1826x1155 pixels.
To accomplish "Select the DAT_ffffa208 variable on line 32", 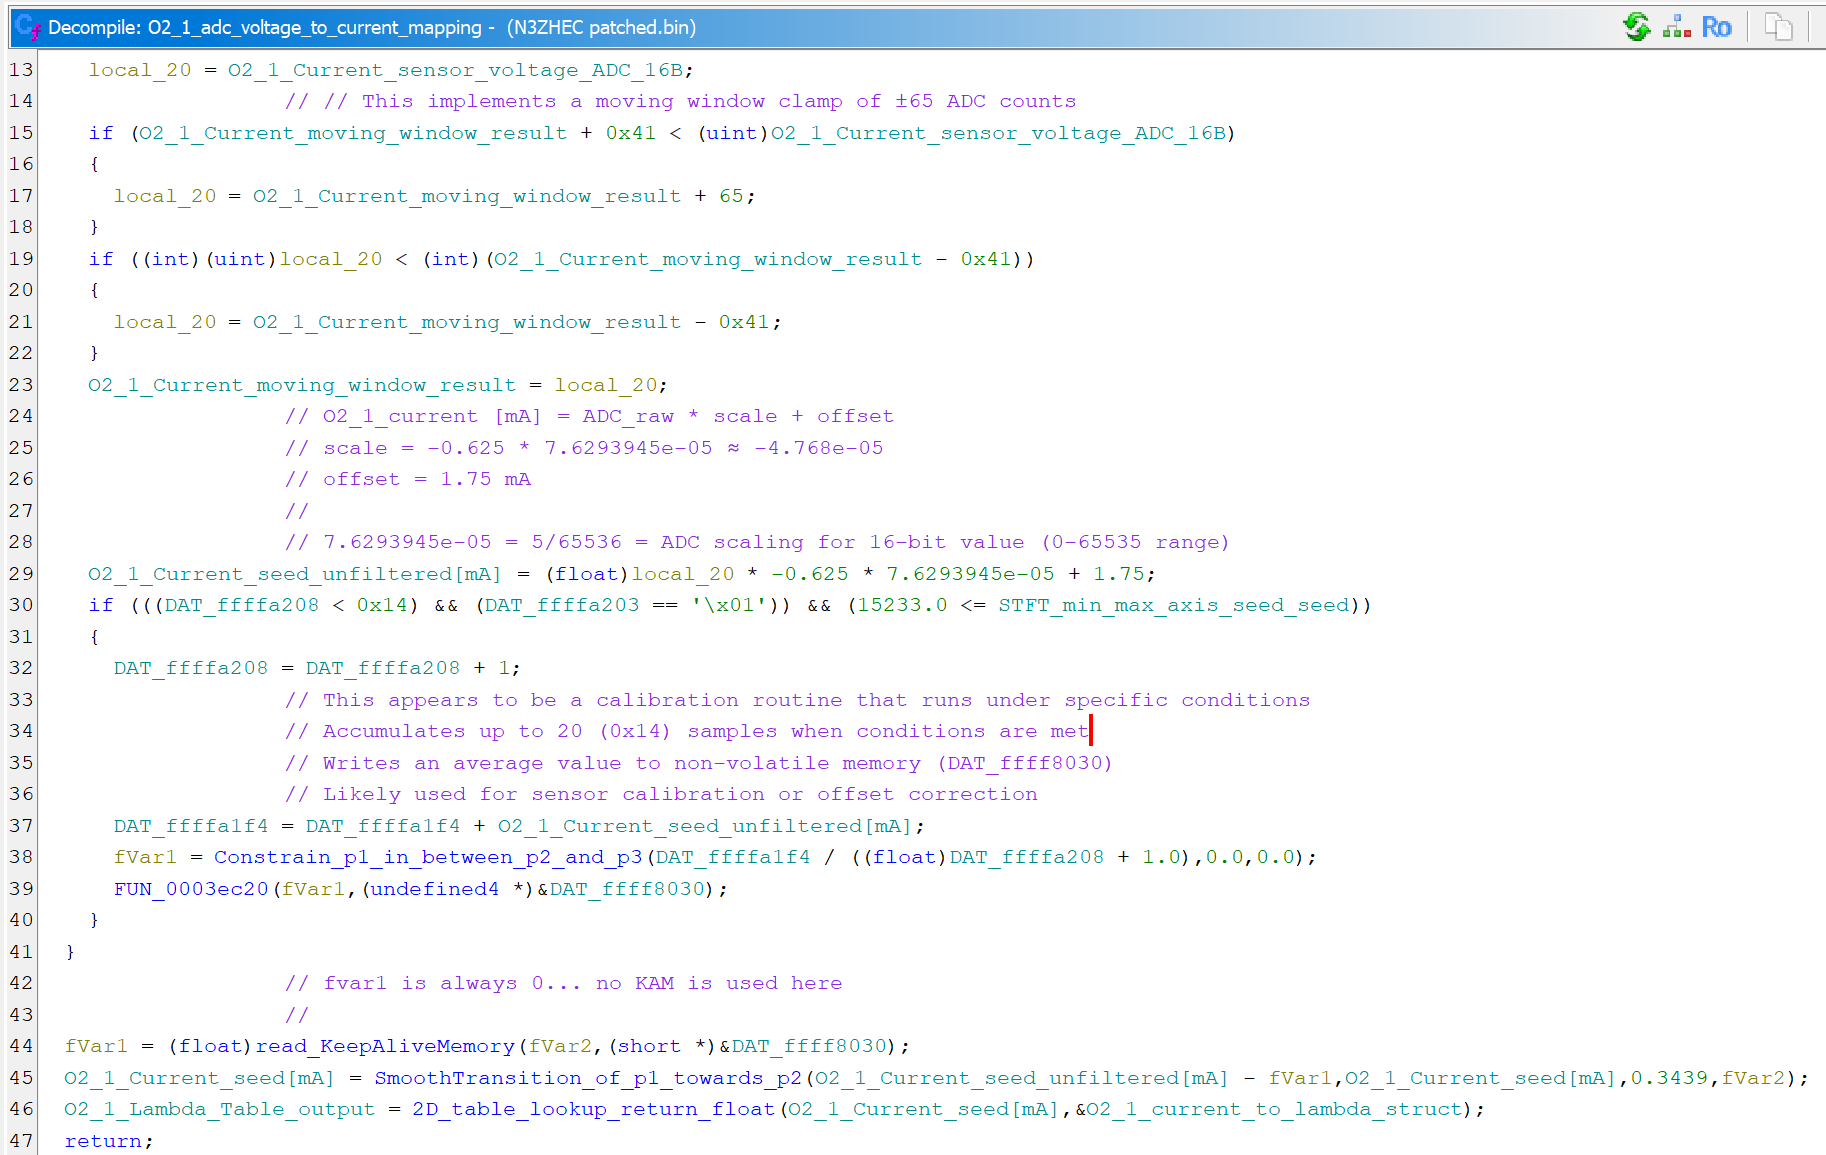I will coord(190,667).
